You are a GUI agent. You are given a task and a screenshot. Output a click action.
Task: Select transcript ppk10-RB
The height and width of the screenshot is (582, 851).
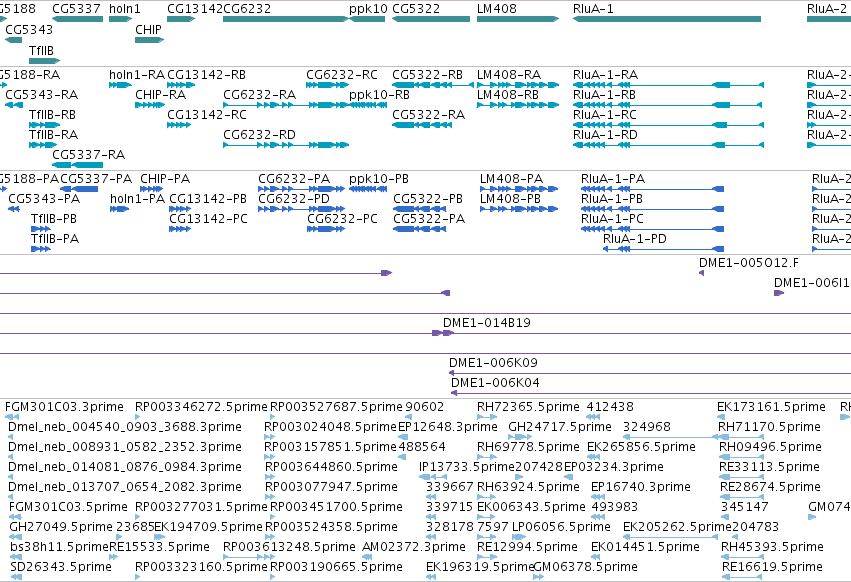click(x=379, y=94)
